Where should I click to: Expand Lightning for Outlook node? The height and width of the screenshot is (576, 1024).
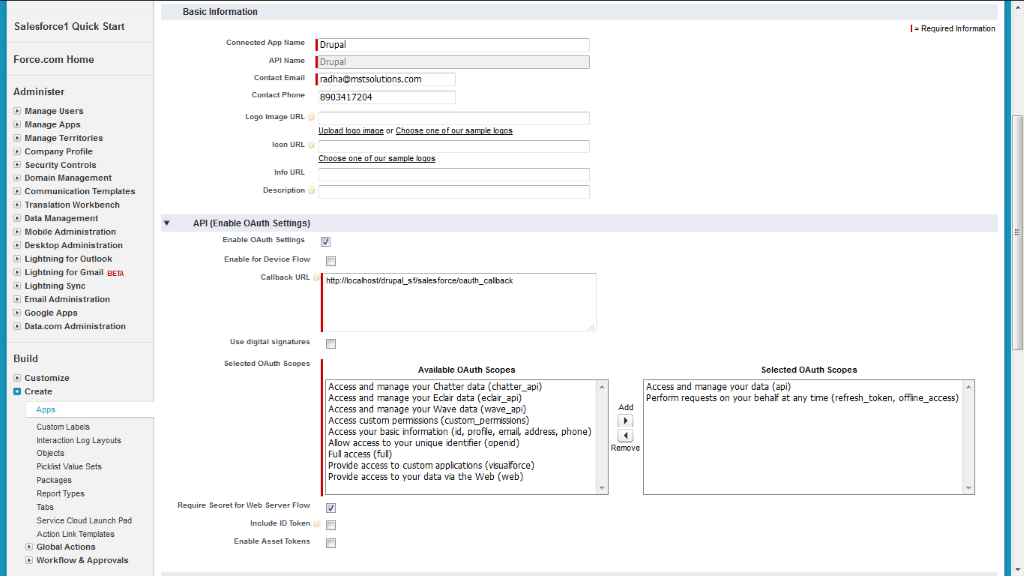point(17,259)
